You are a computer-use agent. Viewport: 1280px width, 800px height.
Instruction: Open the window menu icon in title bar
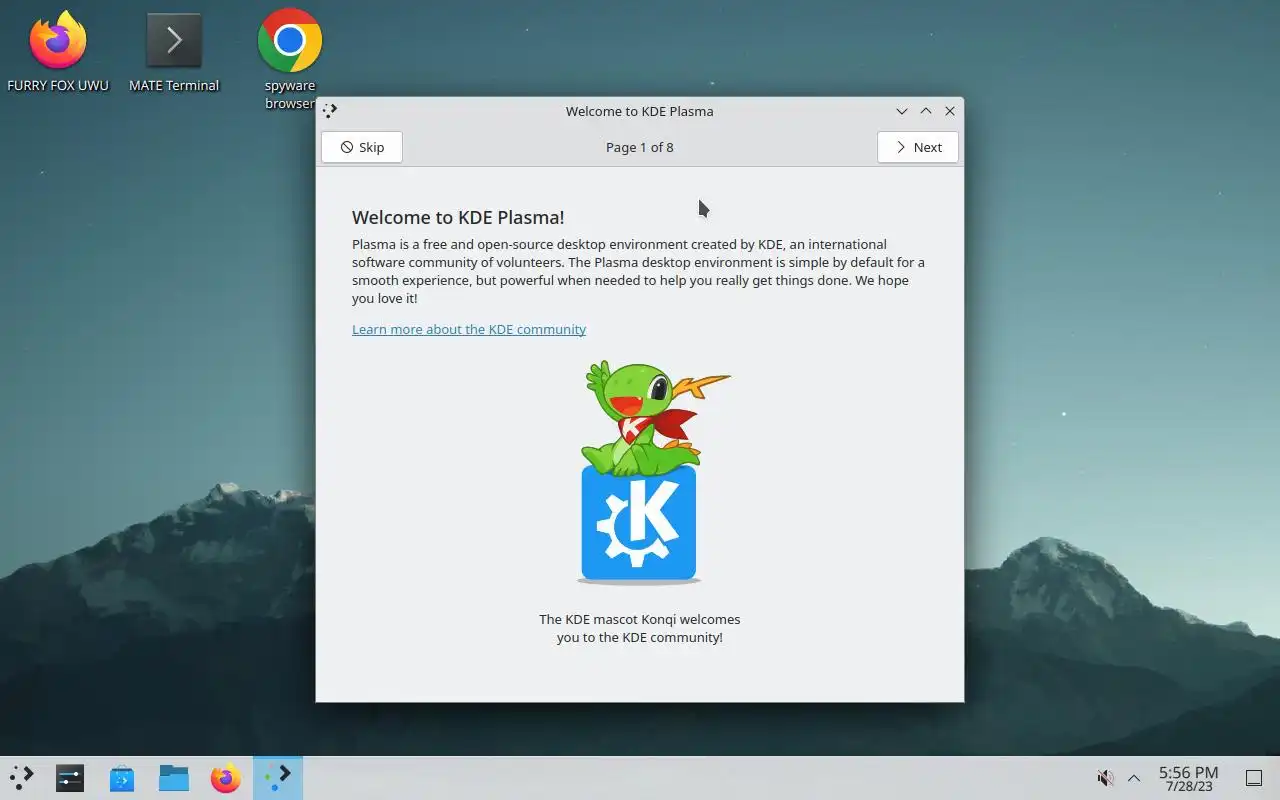331,111
